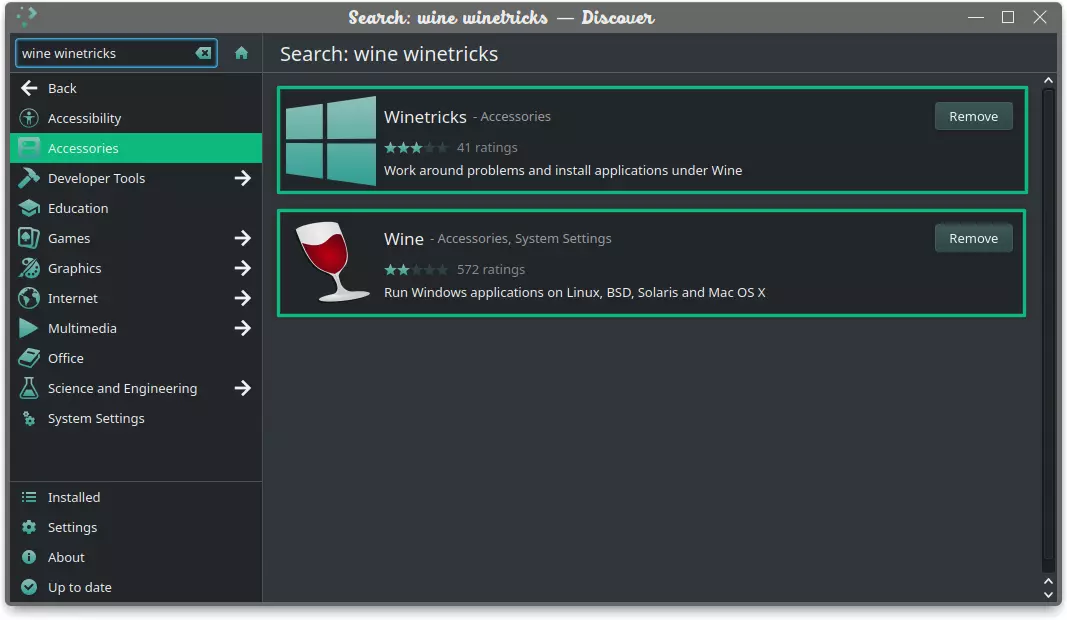Open the Multimedia category label
This screenshot has width=1067, height=620.
pyautogui.click(x=82, y=327)
